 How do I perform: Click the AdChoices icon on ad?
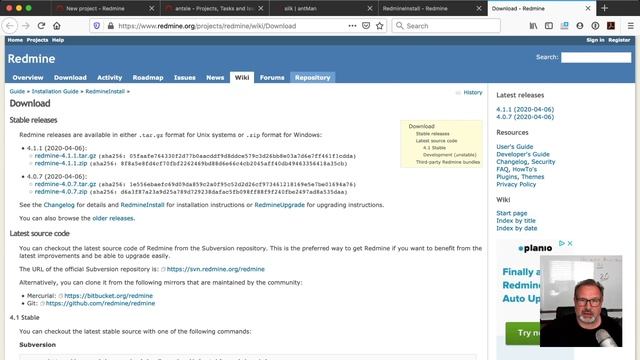(562, 243)
